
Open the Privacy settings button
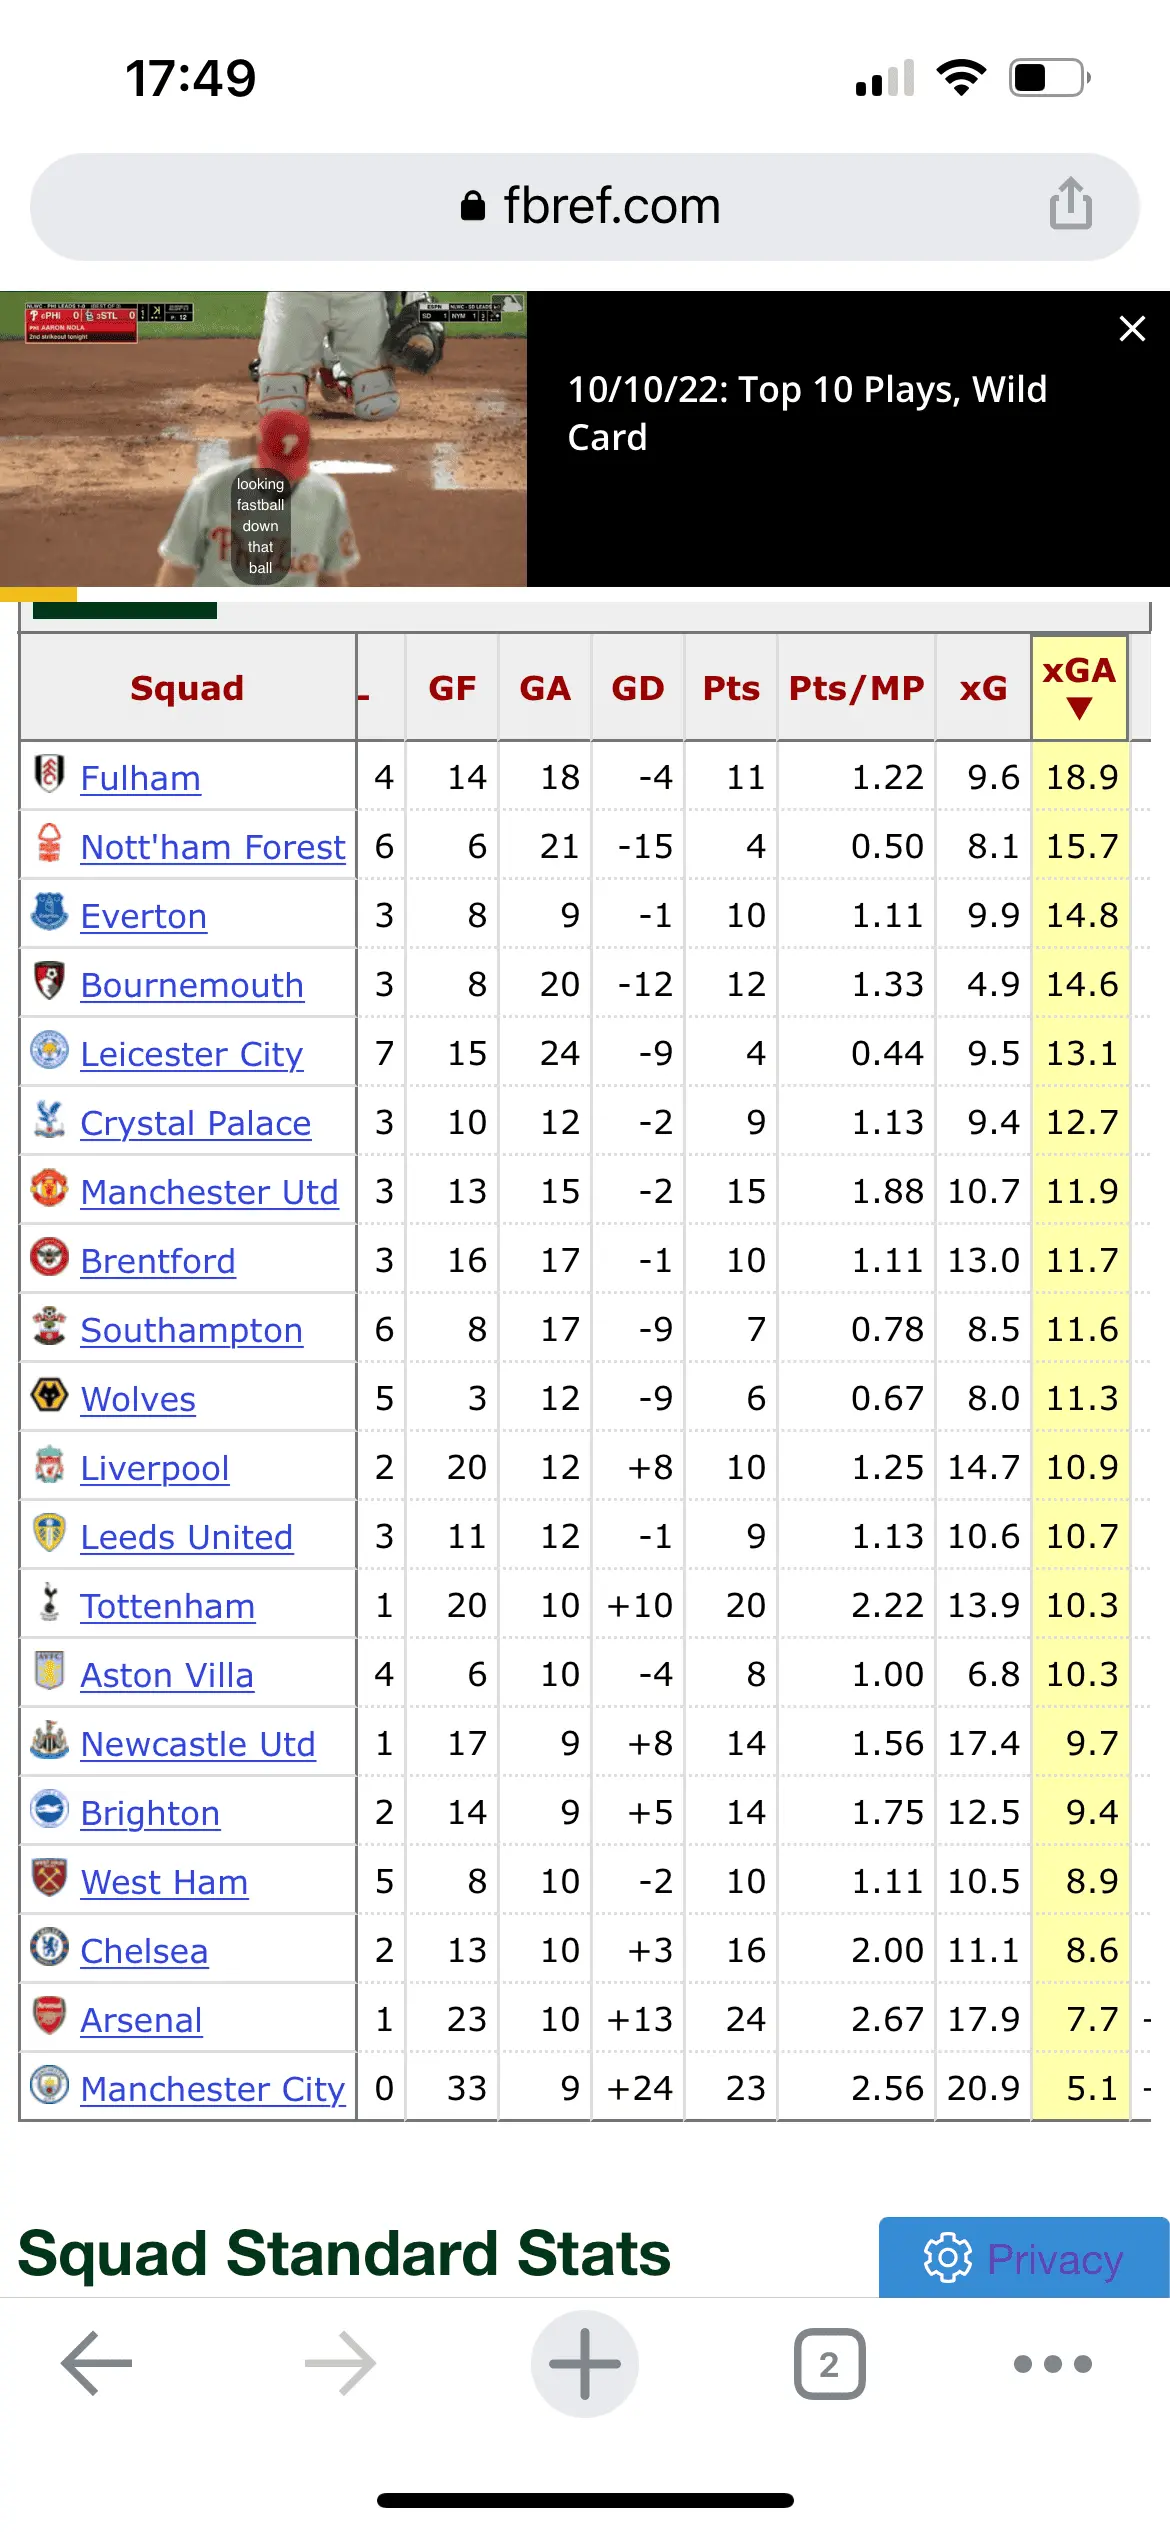[x=1023, y=2258]
